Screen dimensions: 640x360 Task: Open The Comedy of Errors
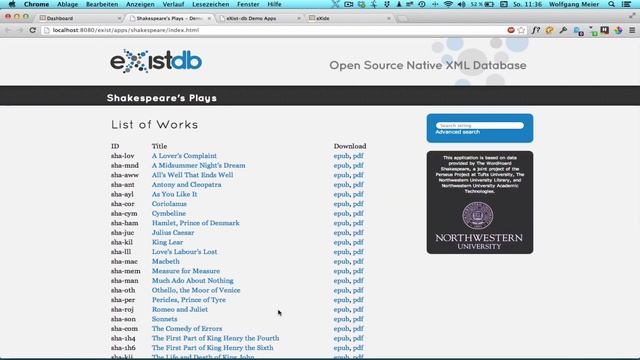point(187,328)
